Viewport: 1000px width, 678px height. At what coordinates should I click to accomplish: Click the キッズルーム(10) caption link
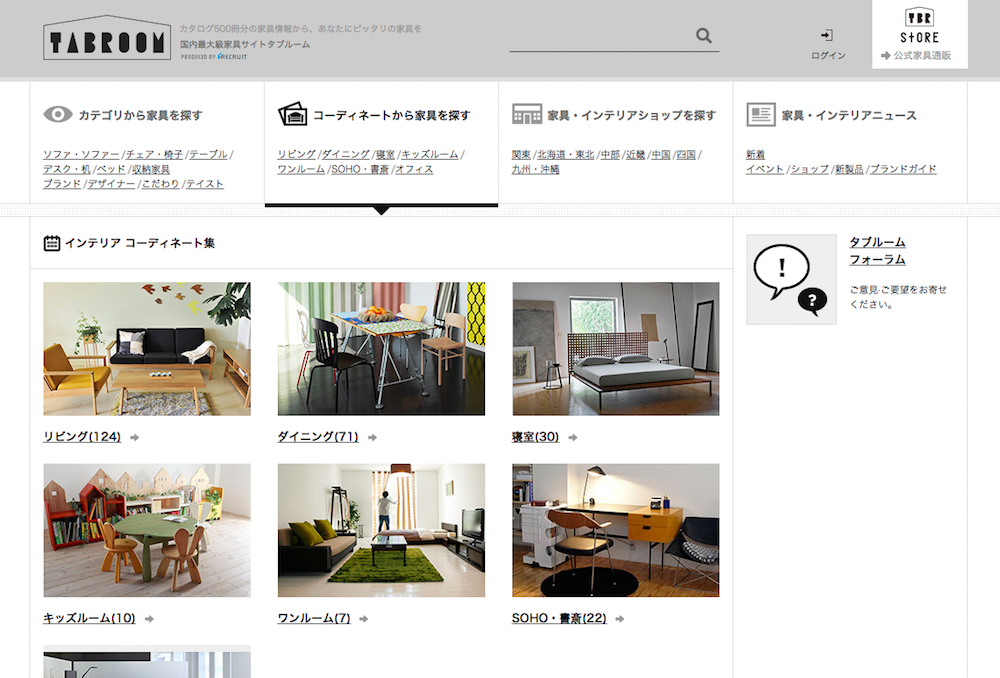pos(89,618)
